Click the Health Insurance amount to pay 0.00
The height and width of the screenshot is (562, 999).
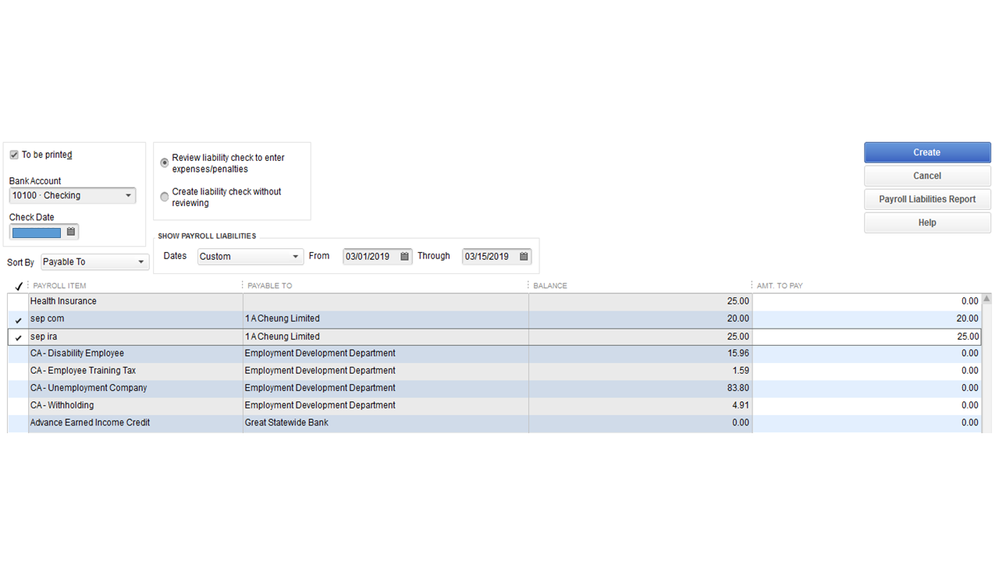coord(866,301)
